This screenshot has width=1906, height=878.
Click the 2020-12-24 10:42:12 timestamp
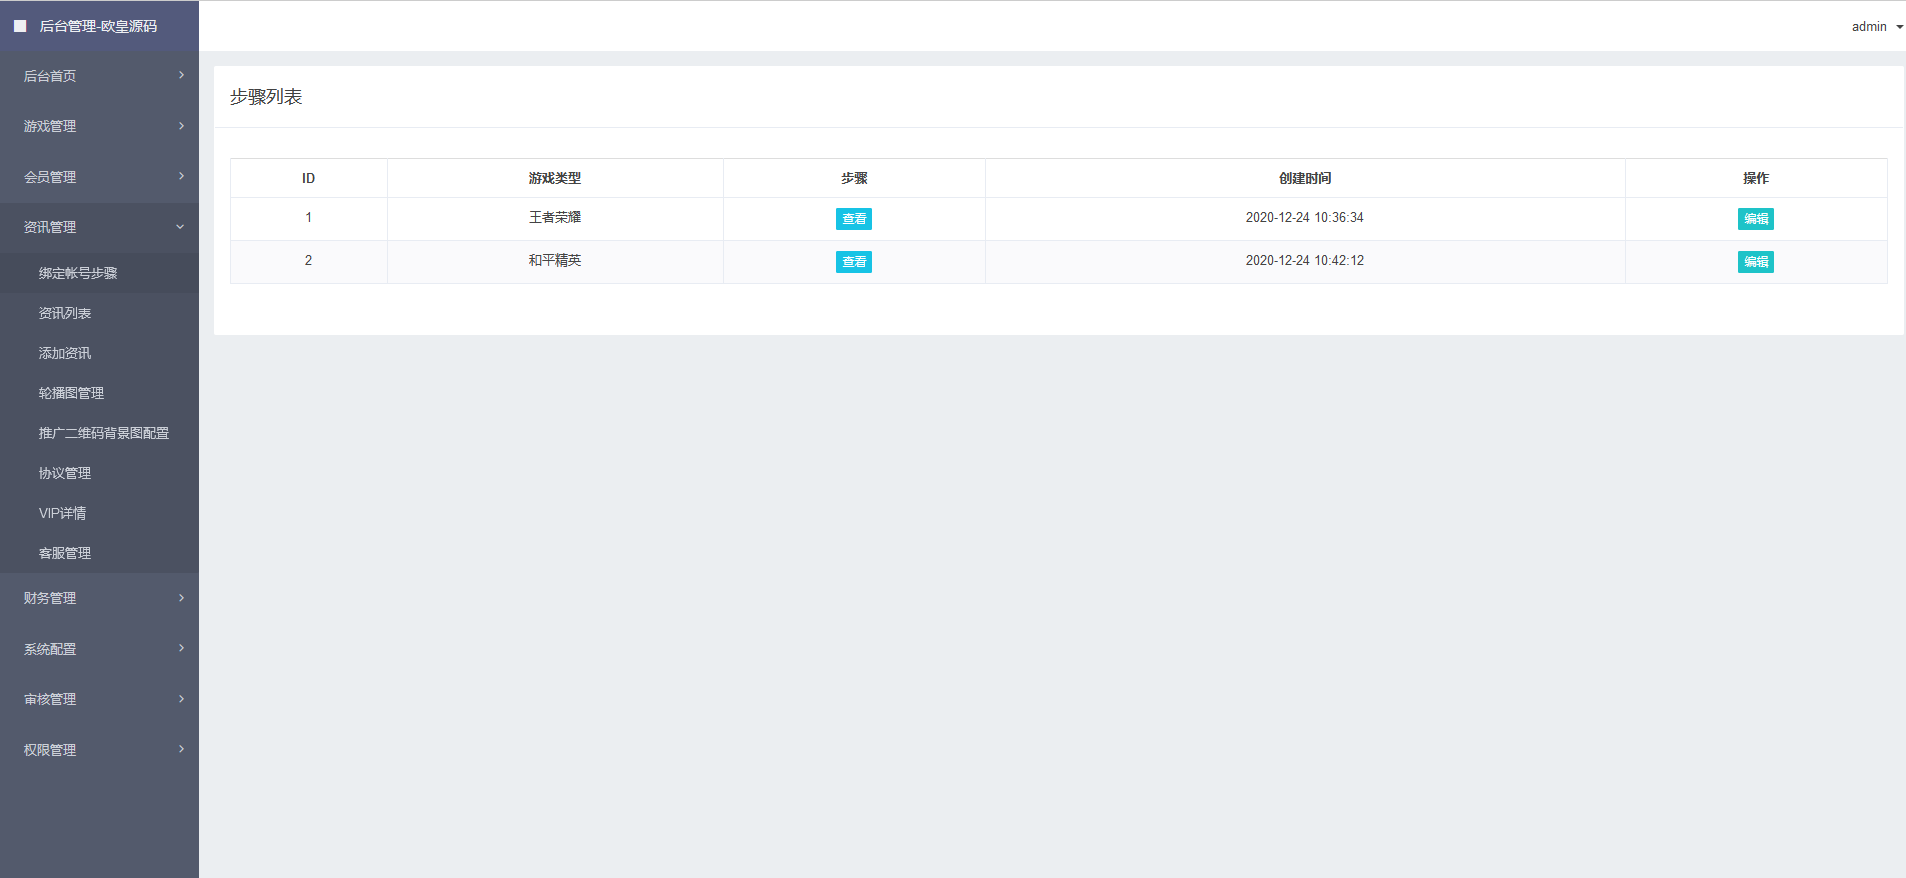pyautogui.click(x=1304, y=260)
